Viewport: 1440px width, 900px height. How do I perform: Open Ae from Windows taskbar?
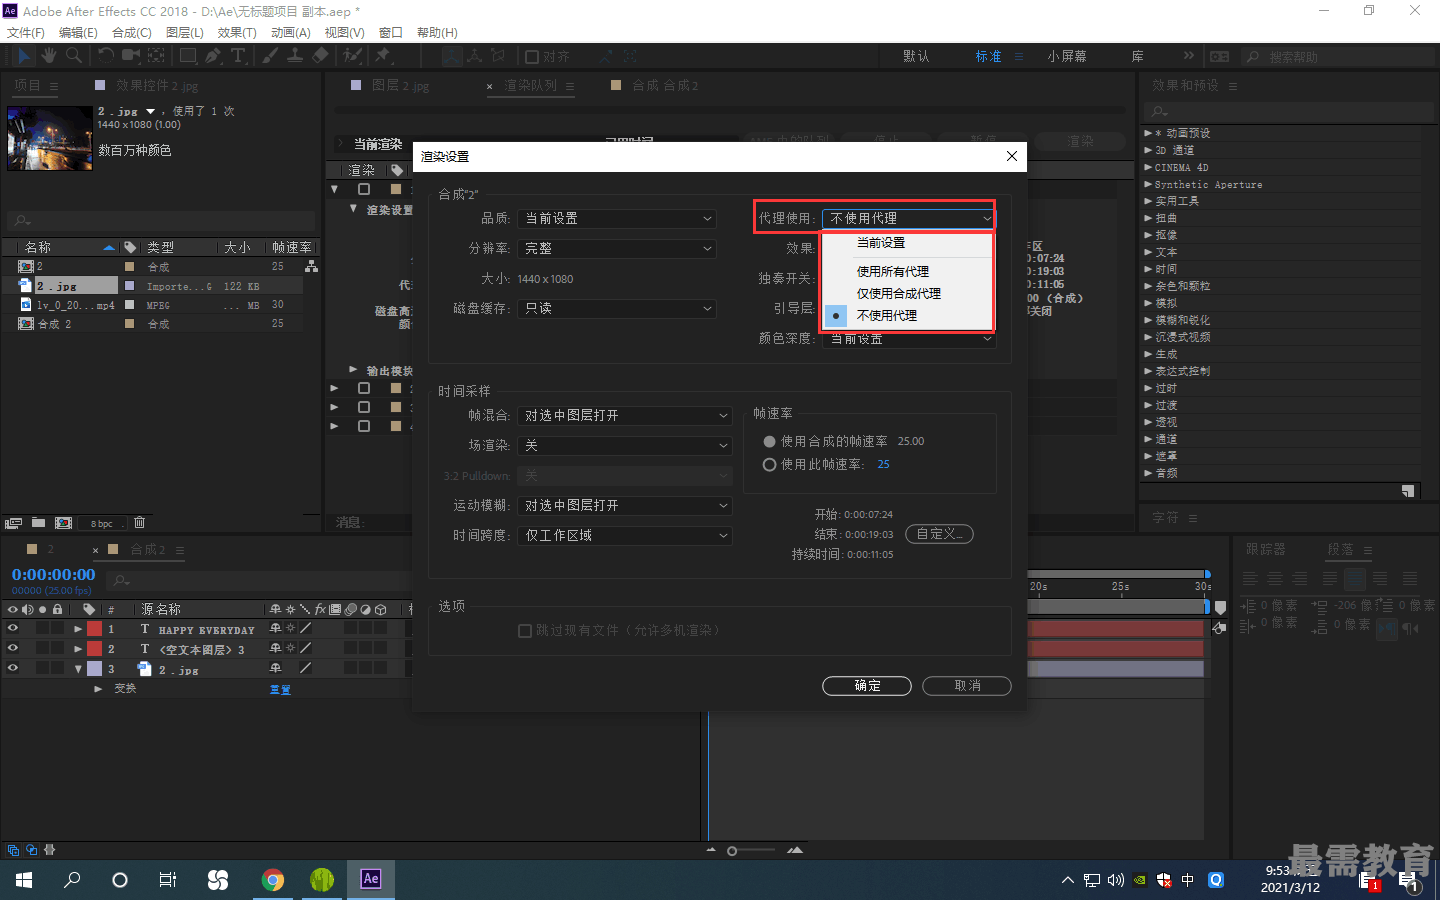pos(371,879)
